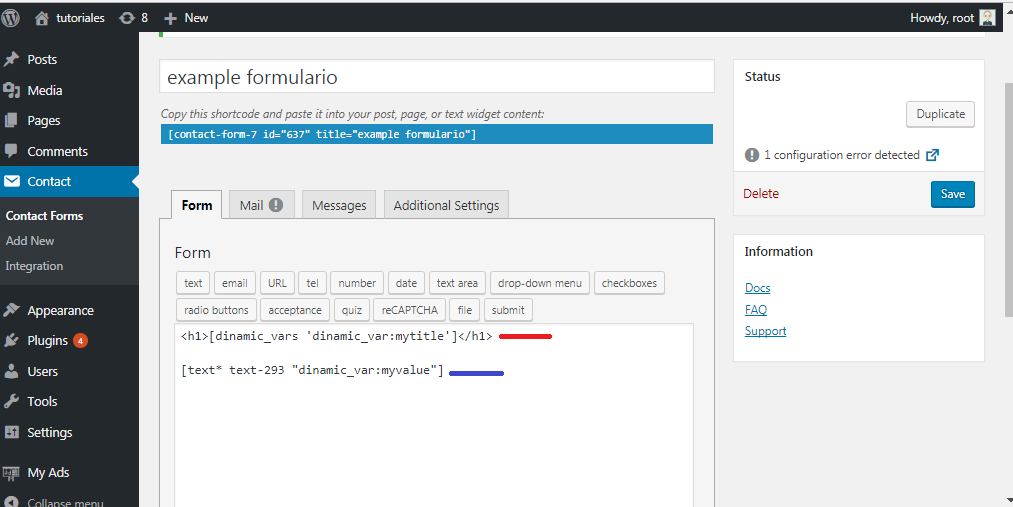Insert a checkboxes tag

[629, 283]
